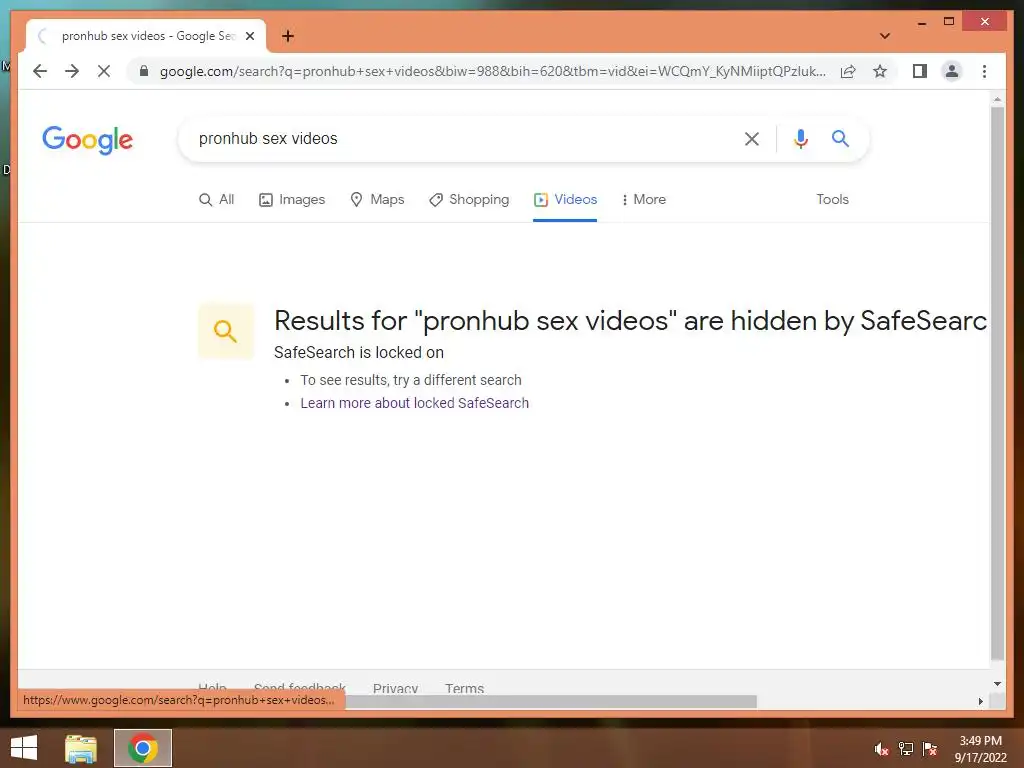Open the site lock info icon
Image resolution: width=1024 pixels, height=768 pixels.
pos(144,71)
